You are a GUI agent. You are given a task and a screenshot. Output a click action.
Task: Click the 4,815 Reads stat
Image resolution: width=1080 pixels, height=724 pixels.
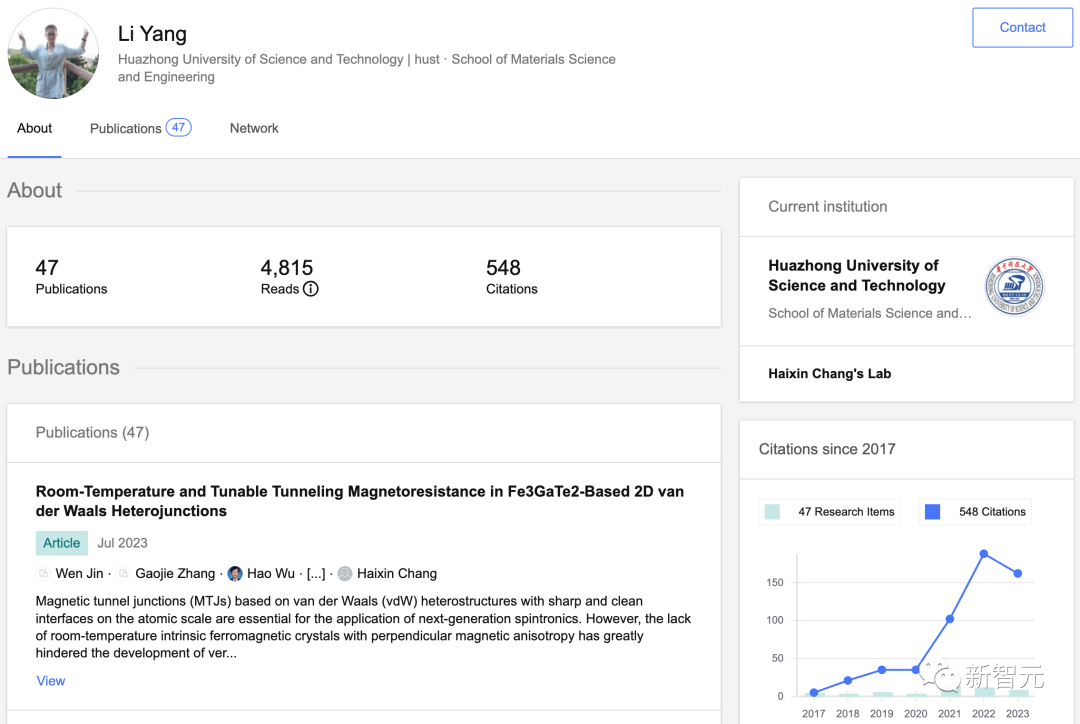289,277
